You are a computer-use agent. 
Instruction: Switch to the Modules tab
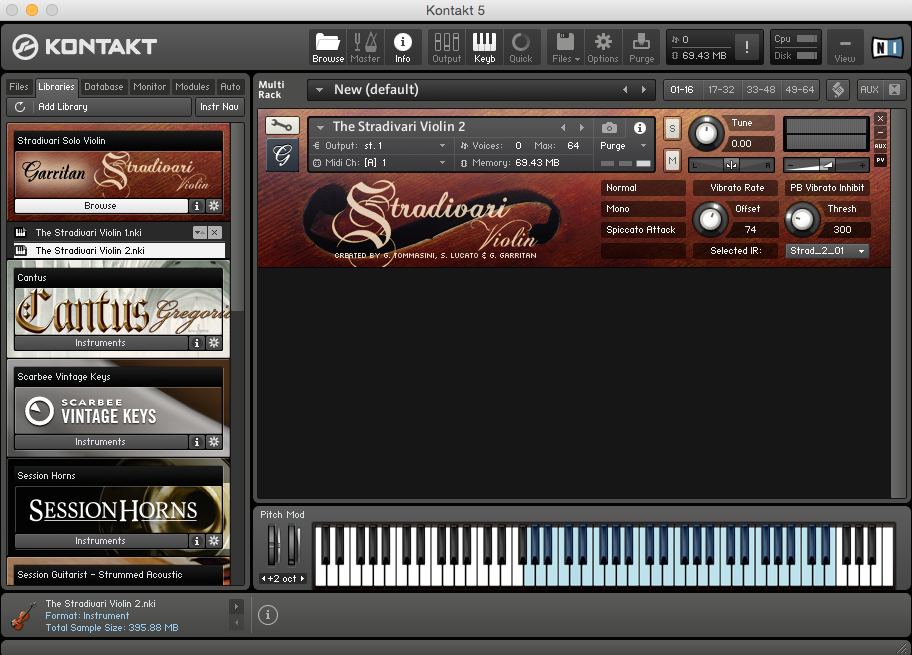pyautogui.click(x=192, y=87)
